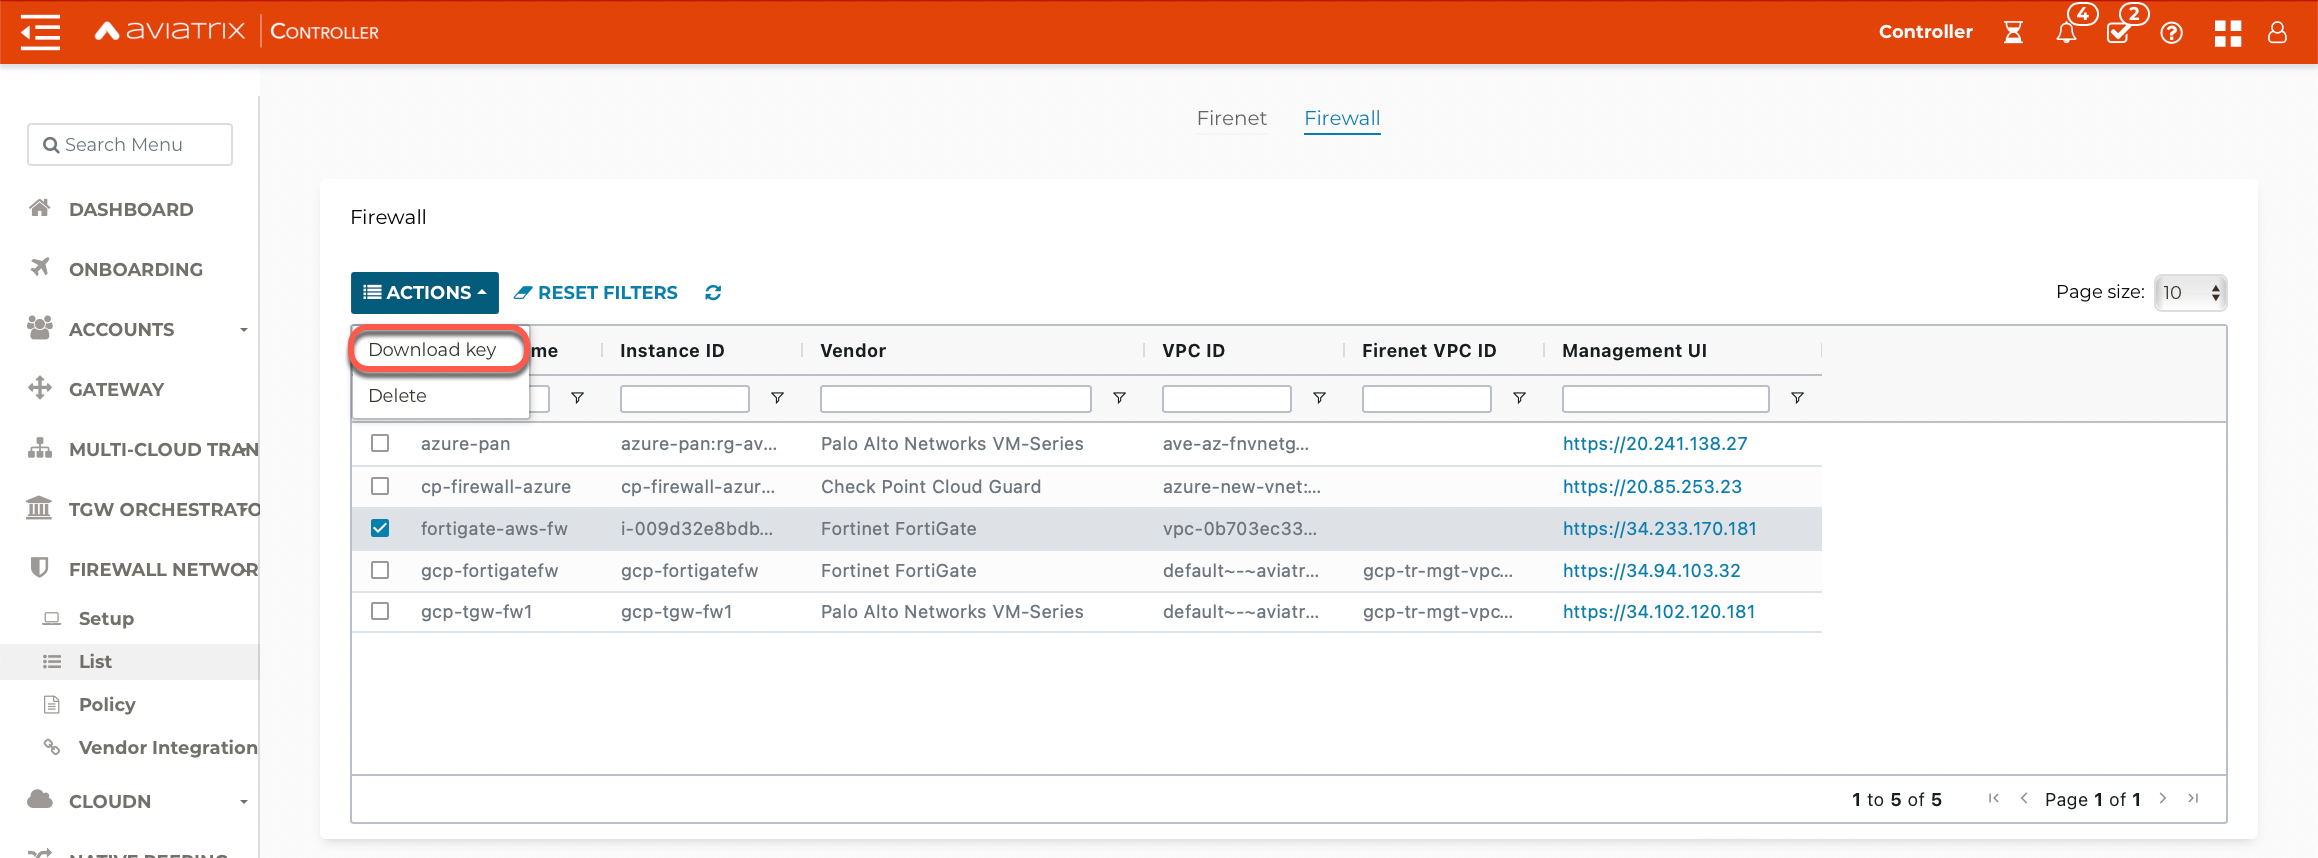Open the task checklist icon with badge 2
Viewport: 2318px width, 858px height.
[2118, 32]
